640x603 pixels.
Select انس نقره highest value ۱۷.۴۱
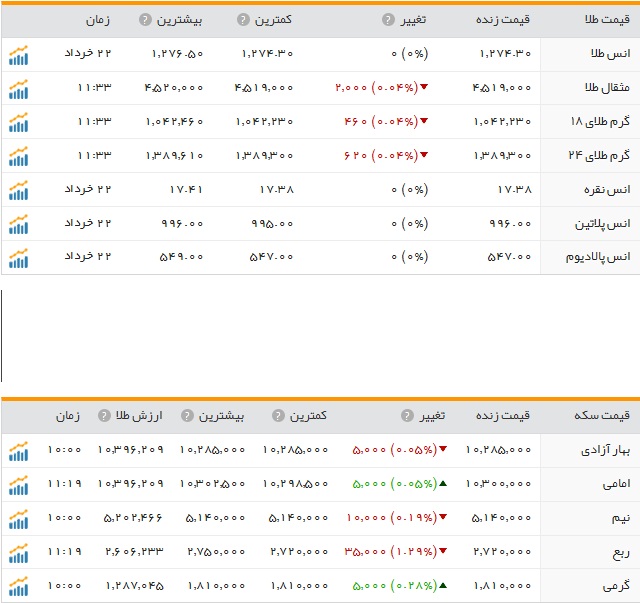[x=186, y=189]
